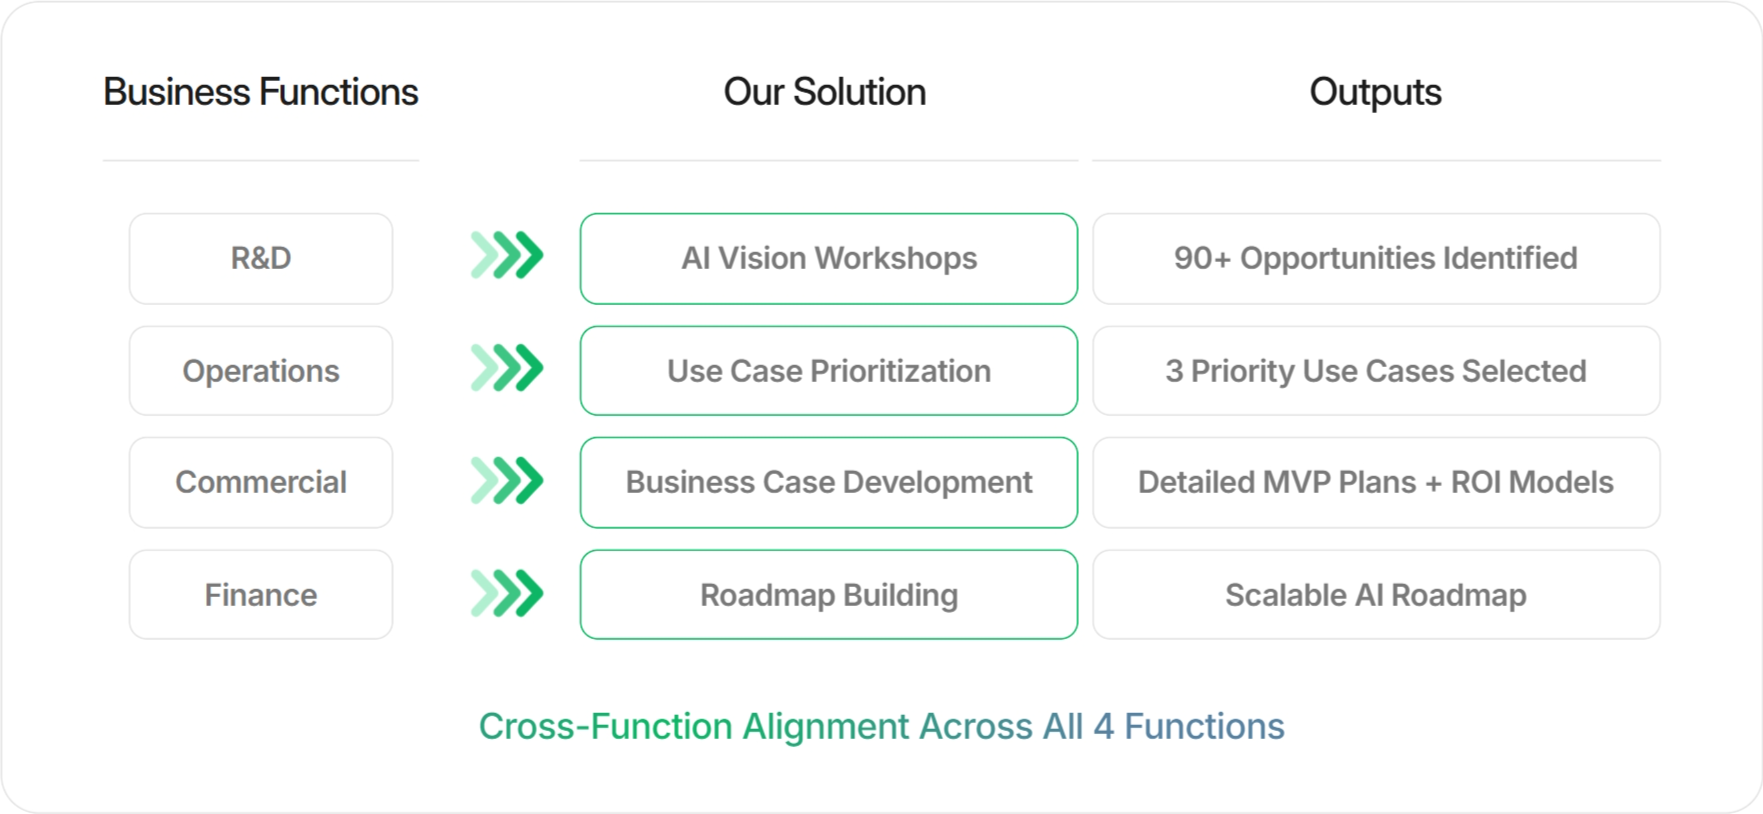Click the Cross-Function Alignment green caption
This screenshot has width=1763, height=814.
point(881,726)
